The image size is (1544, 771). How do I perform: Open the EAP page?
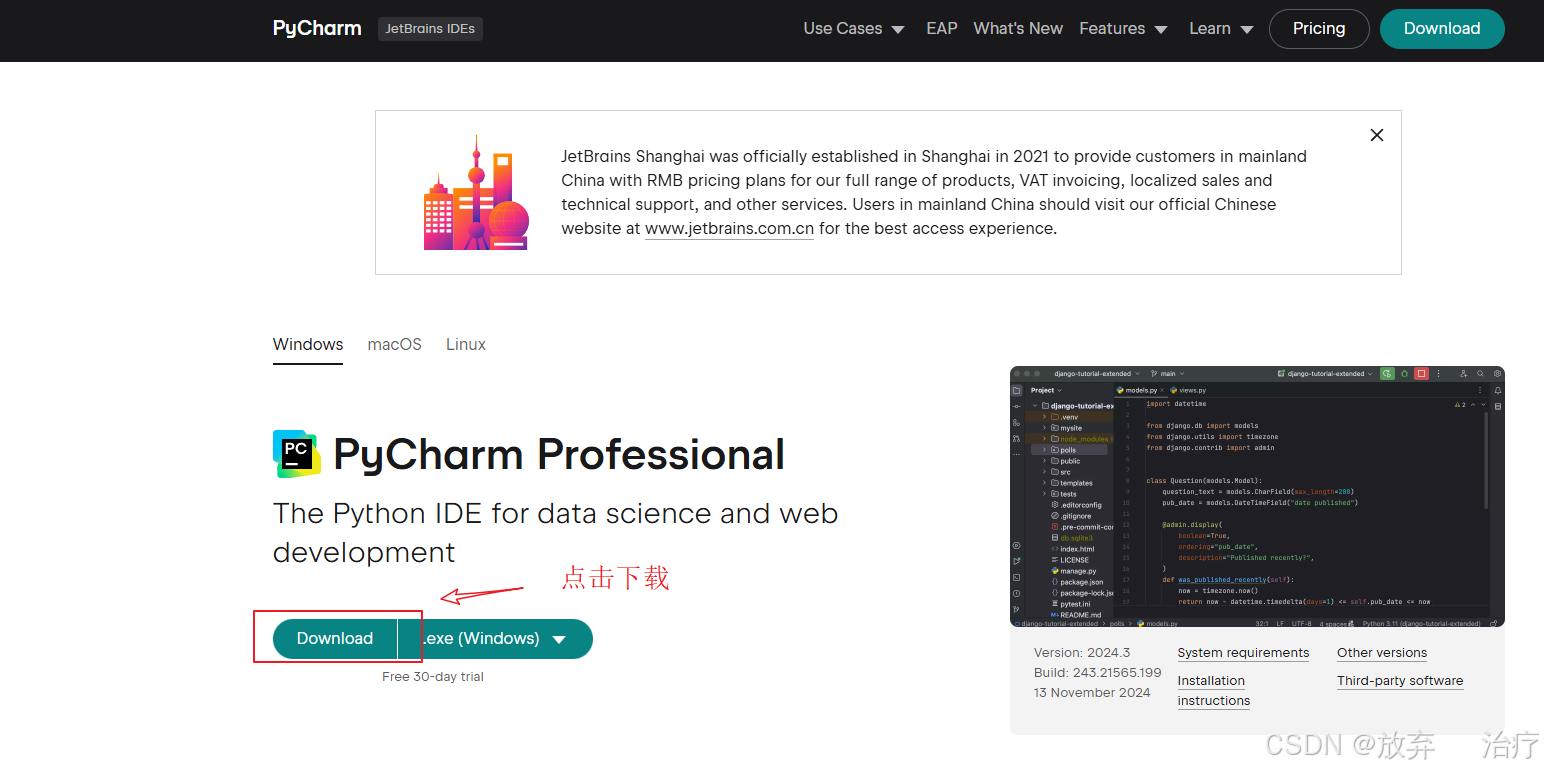[942, 29]
